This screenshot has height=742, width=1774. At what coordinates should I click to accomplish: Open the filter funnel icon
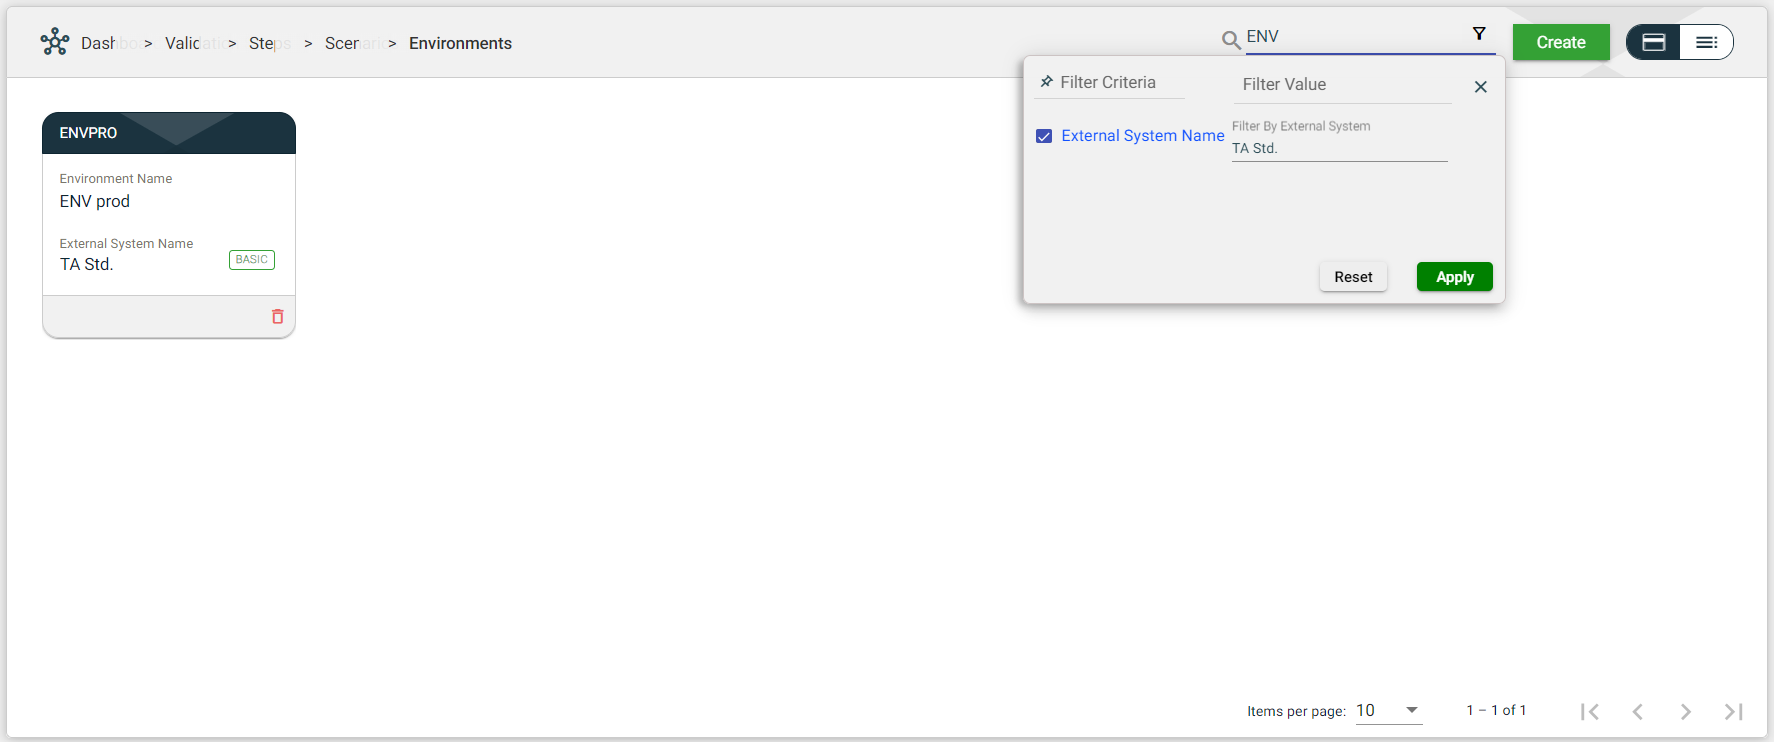pos(1479,34)
